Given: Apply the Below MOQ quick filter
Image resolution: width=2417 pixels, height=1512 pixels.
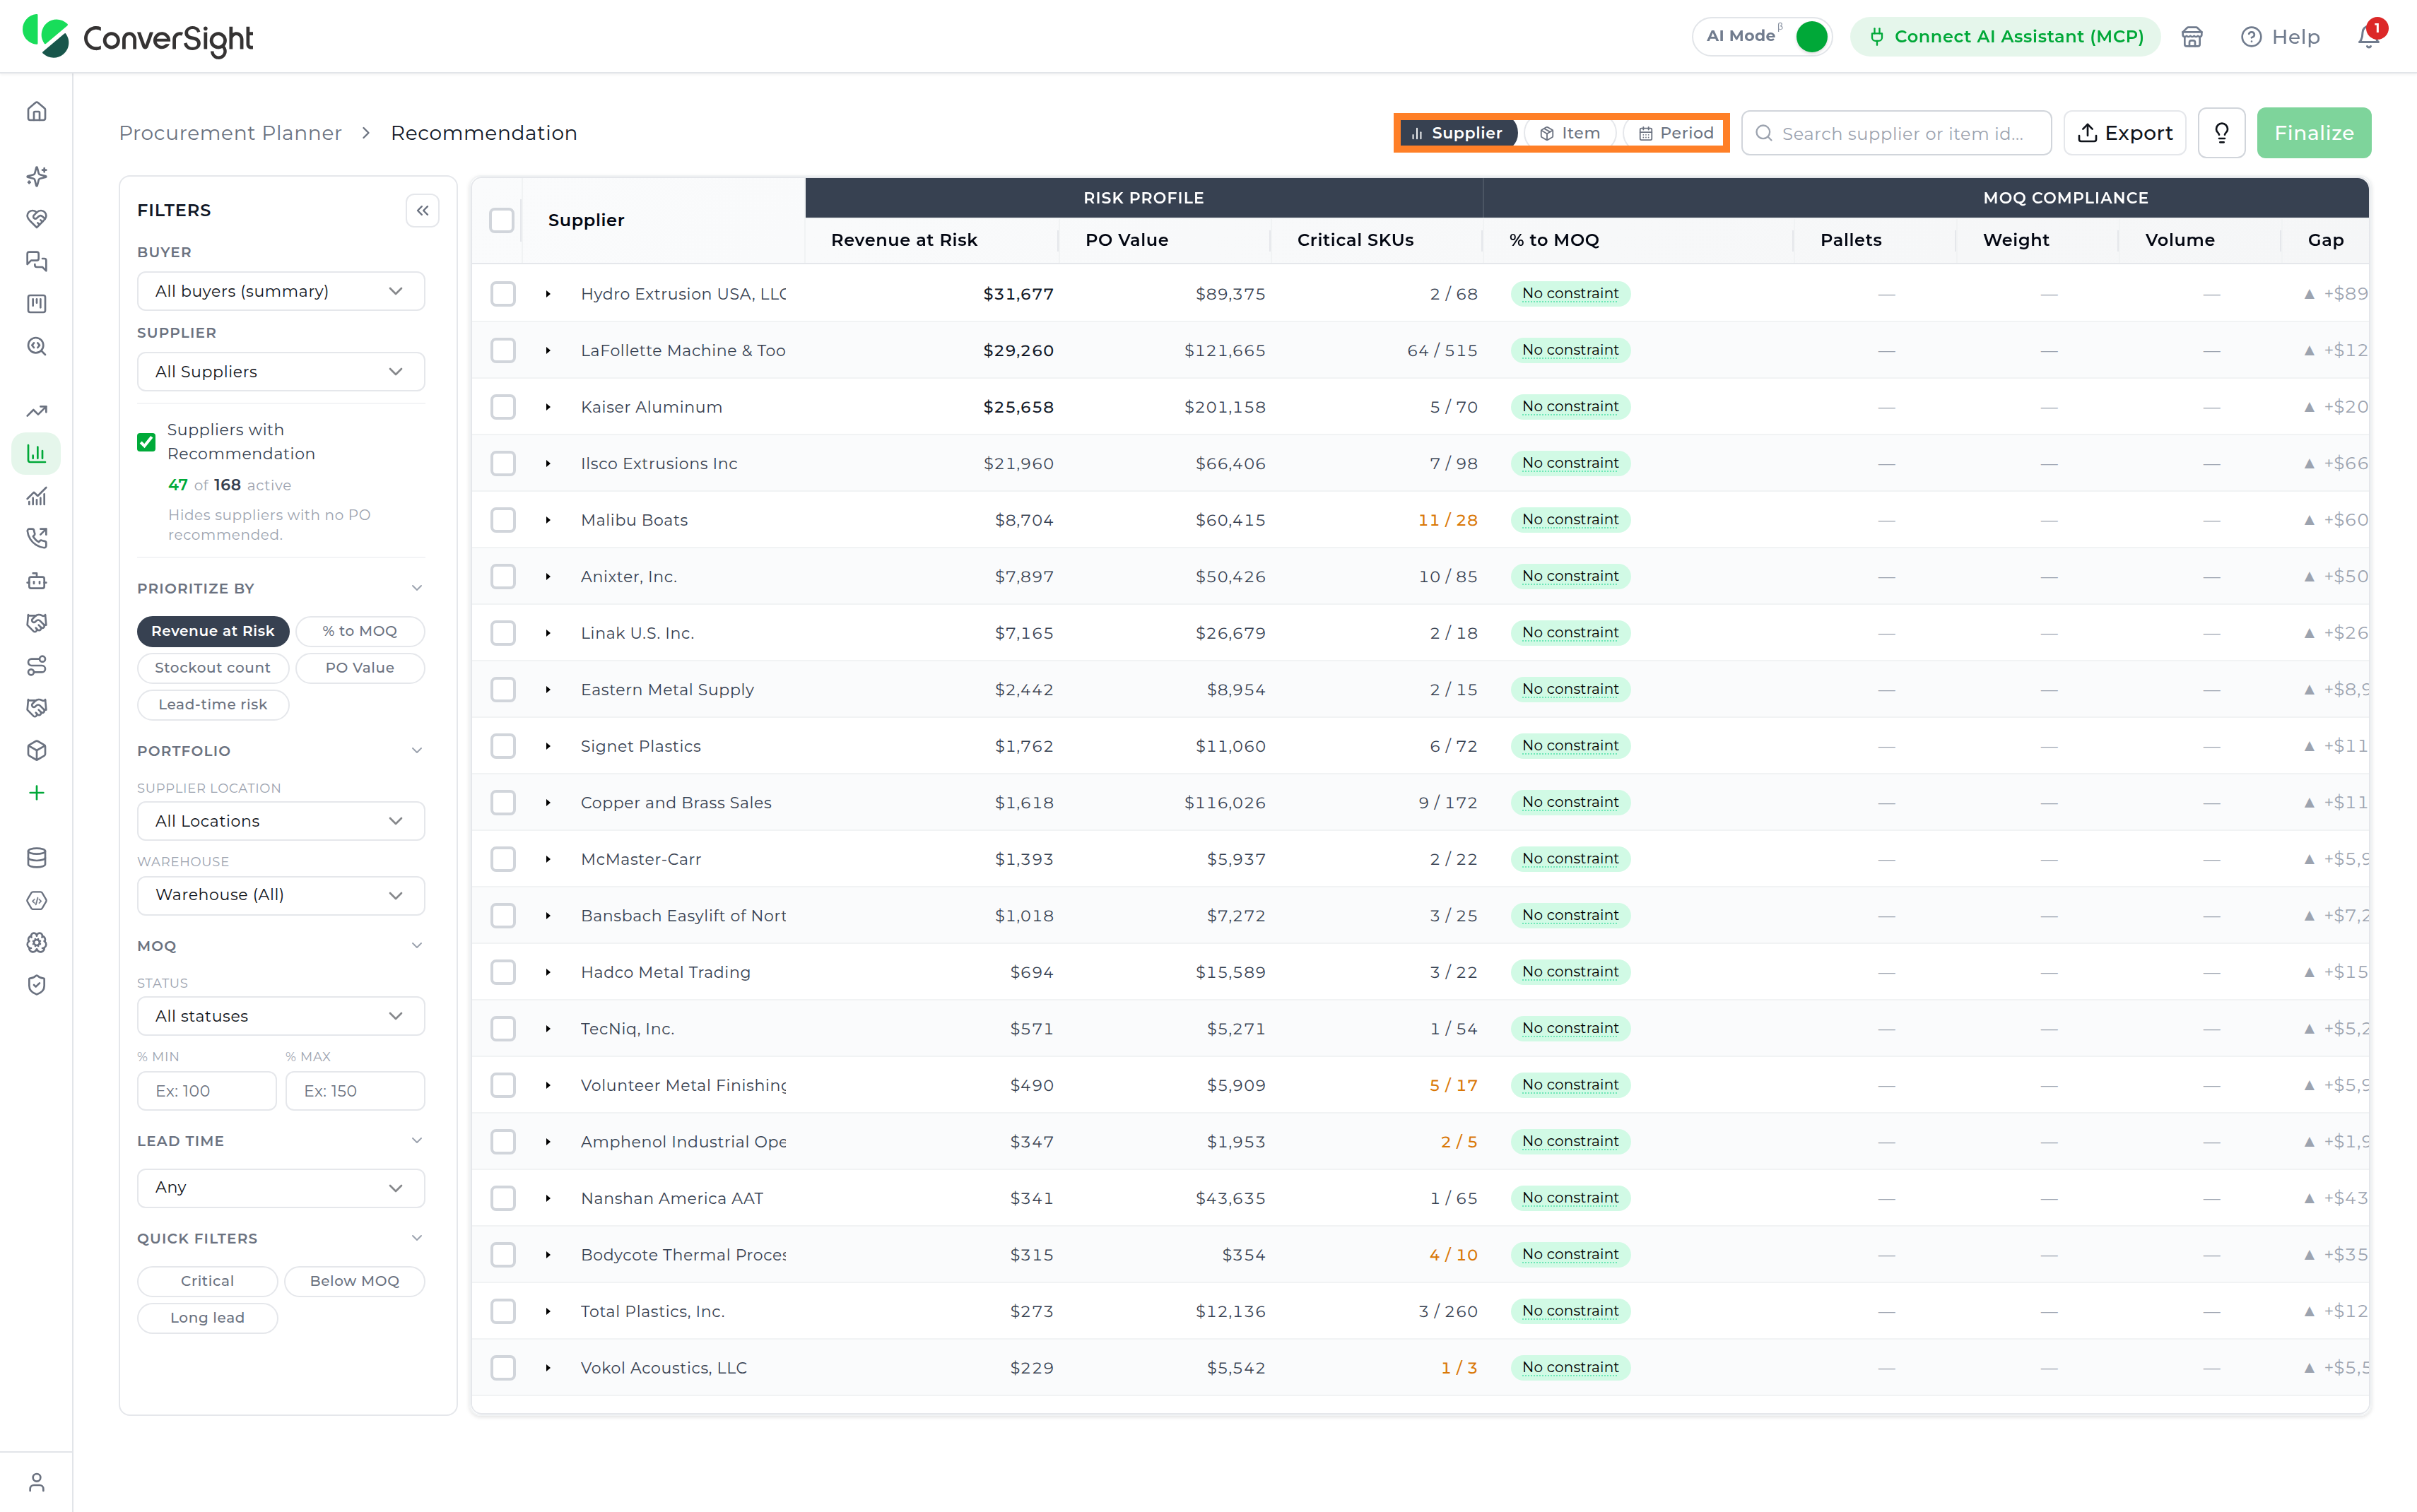Looking at the screenshot, I should (355, 1281).
